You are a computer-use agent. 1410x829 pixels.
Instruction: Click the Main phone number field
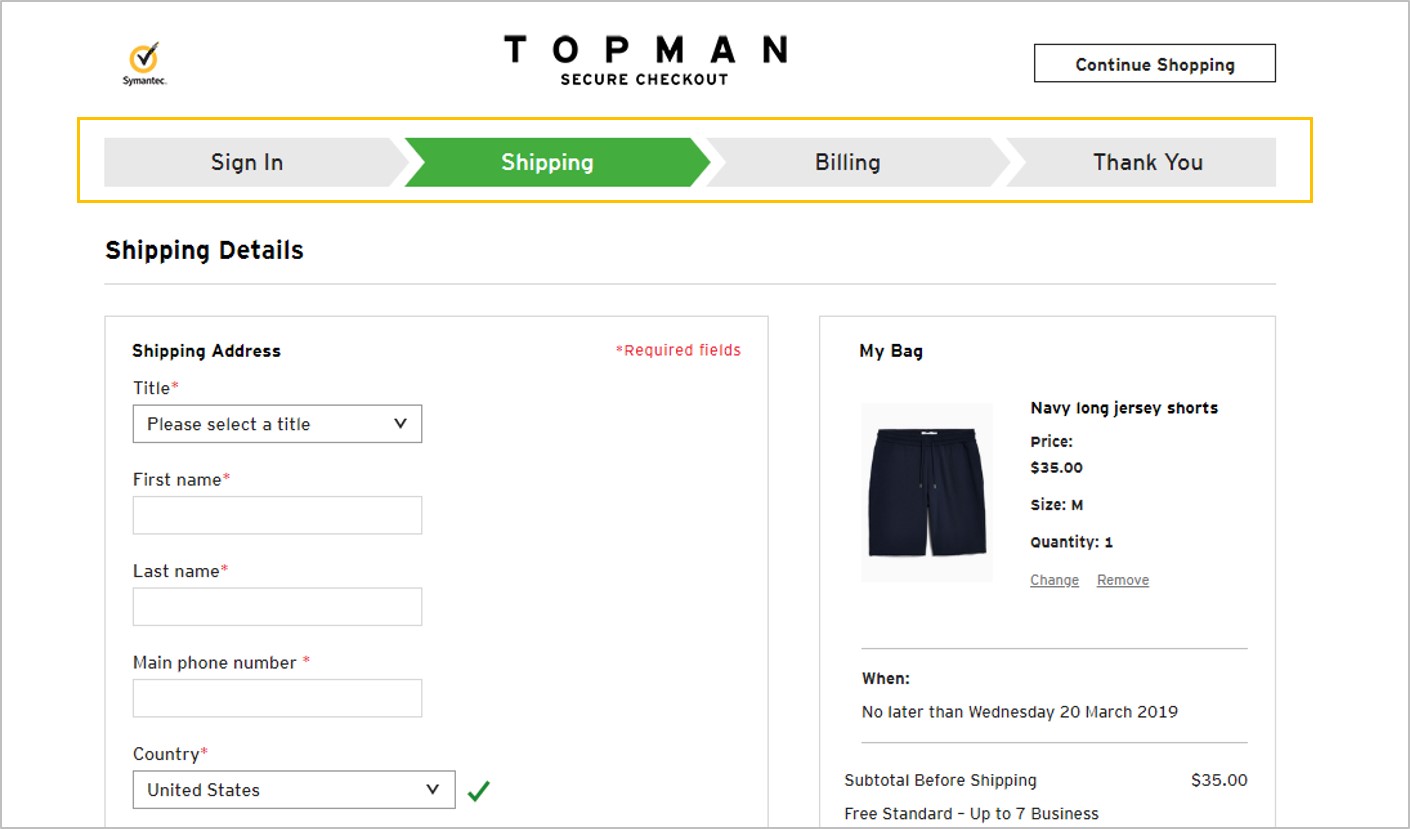tap(277, 698)
